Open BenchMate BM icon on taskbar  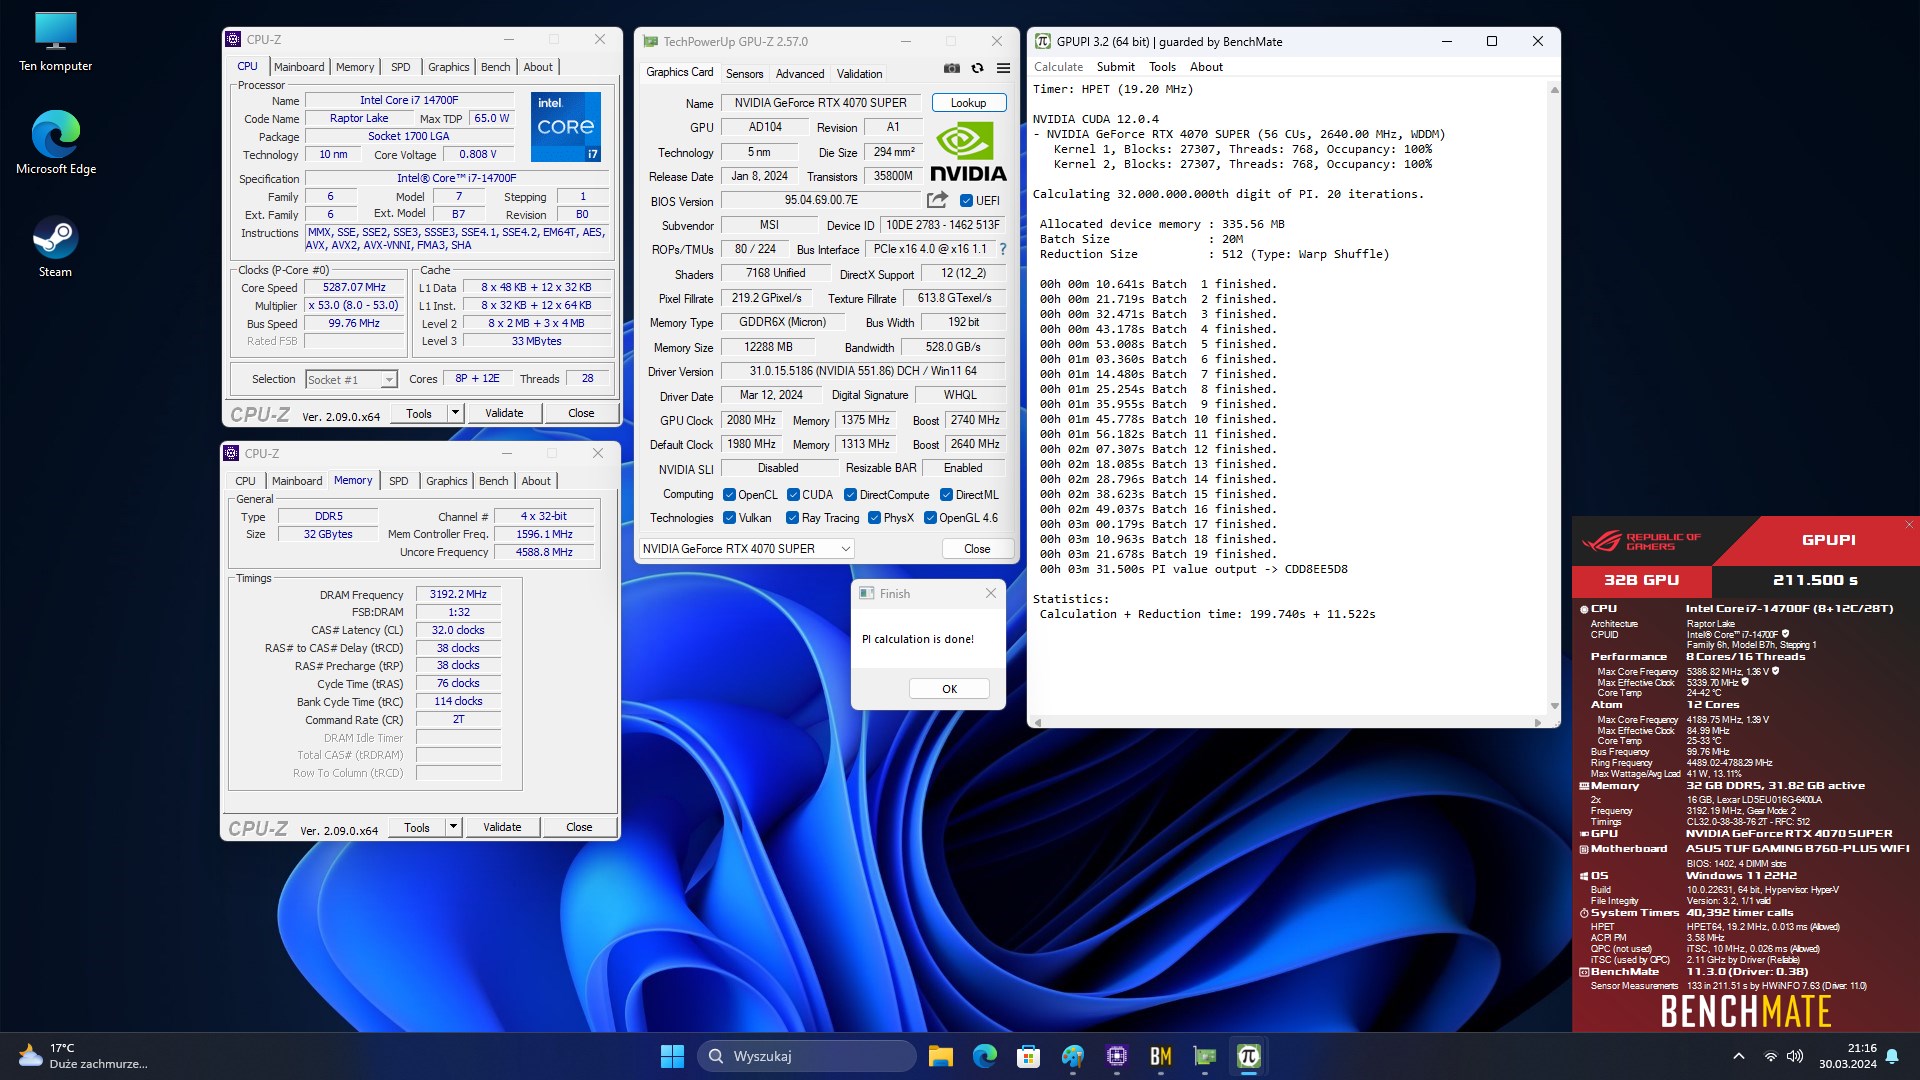(1160, 1056)
